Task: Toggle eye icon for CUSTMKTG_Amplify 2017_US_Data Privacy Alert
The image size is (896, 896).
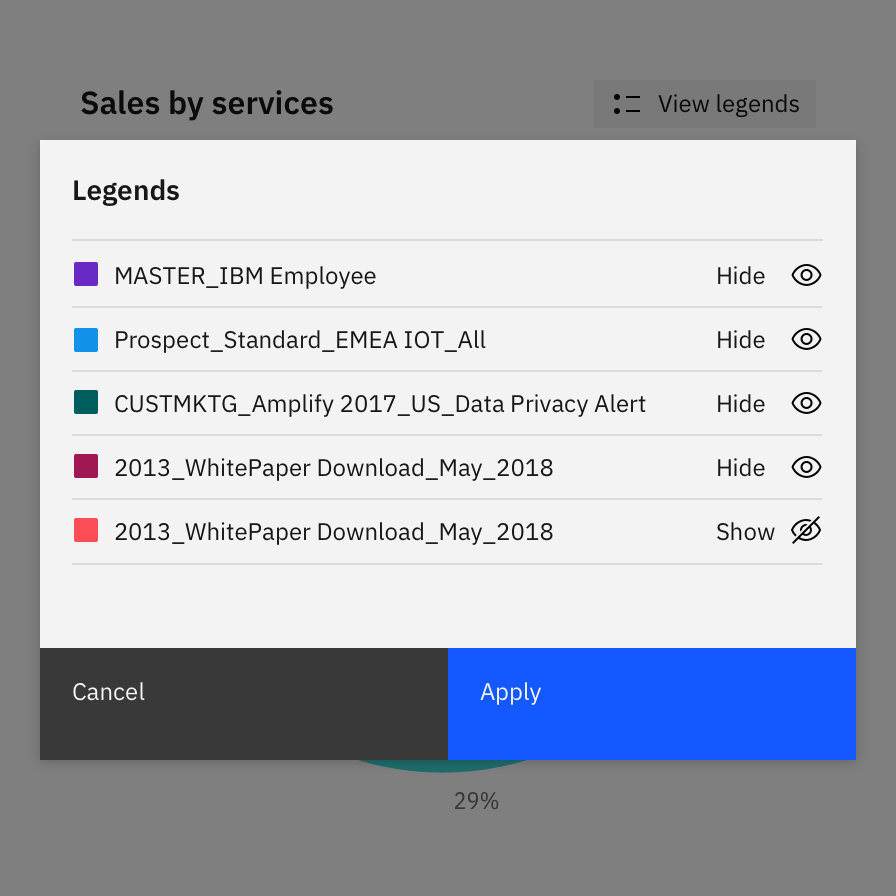Action: tap(806, 403)
